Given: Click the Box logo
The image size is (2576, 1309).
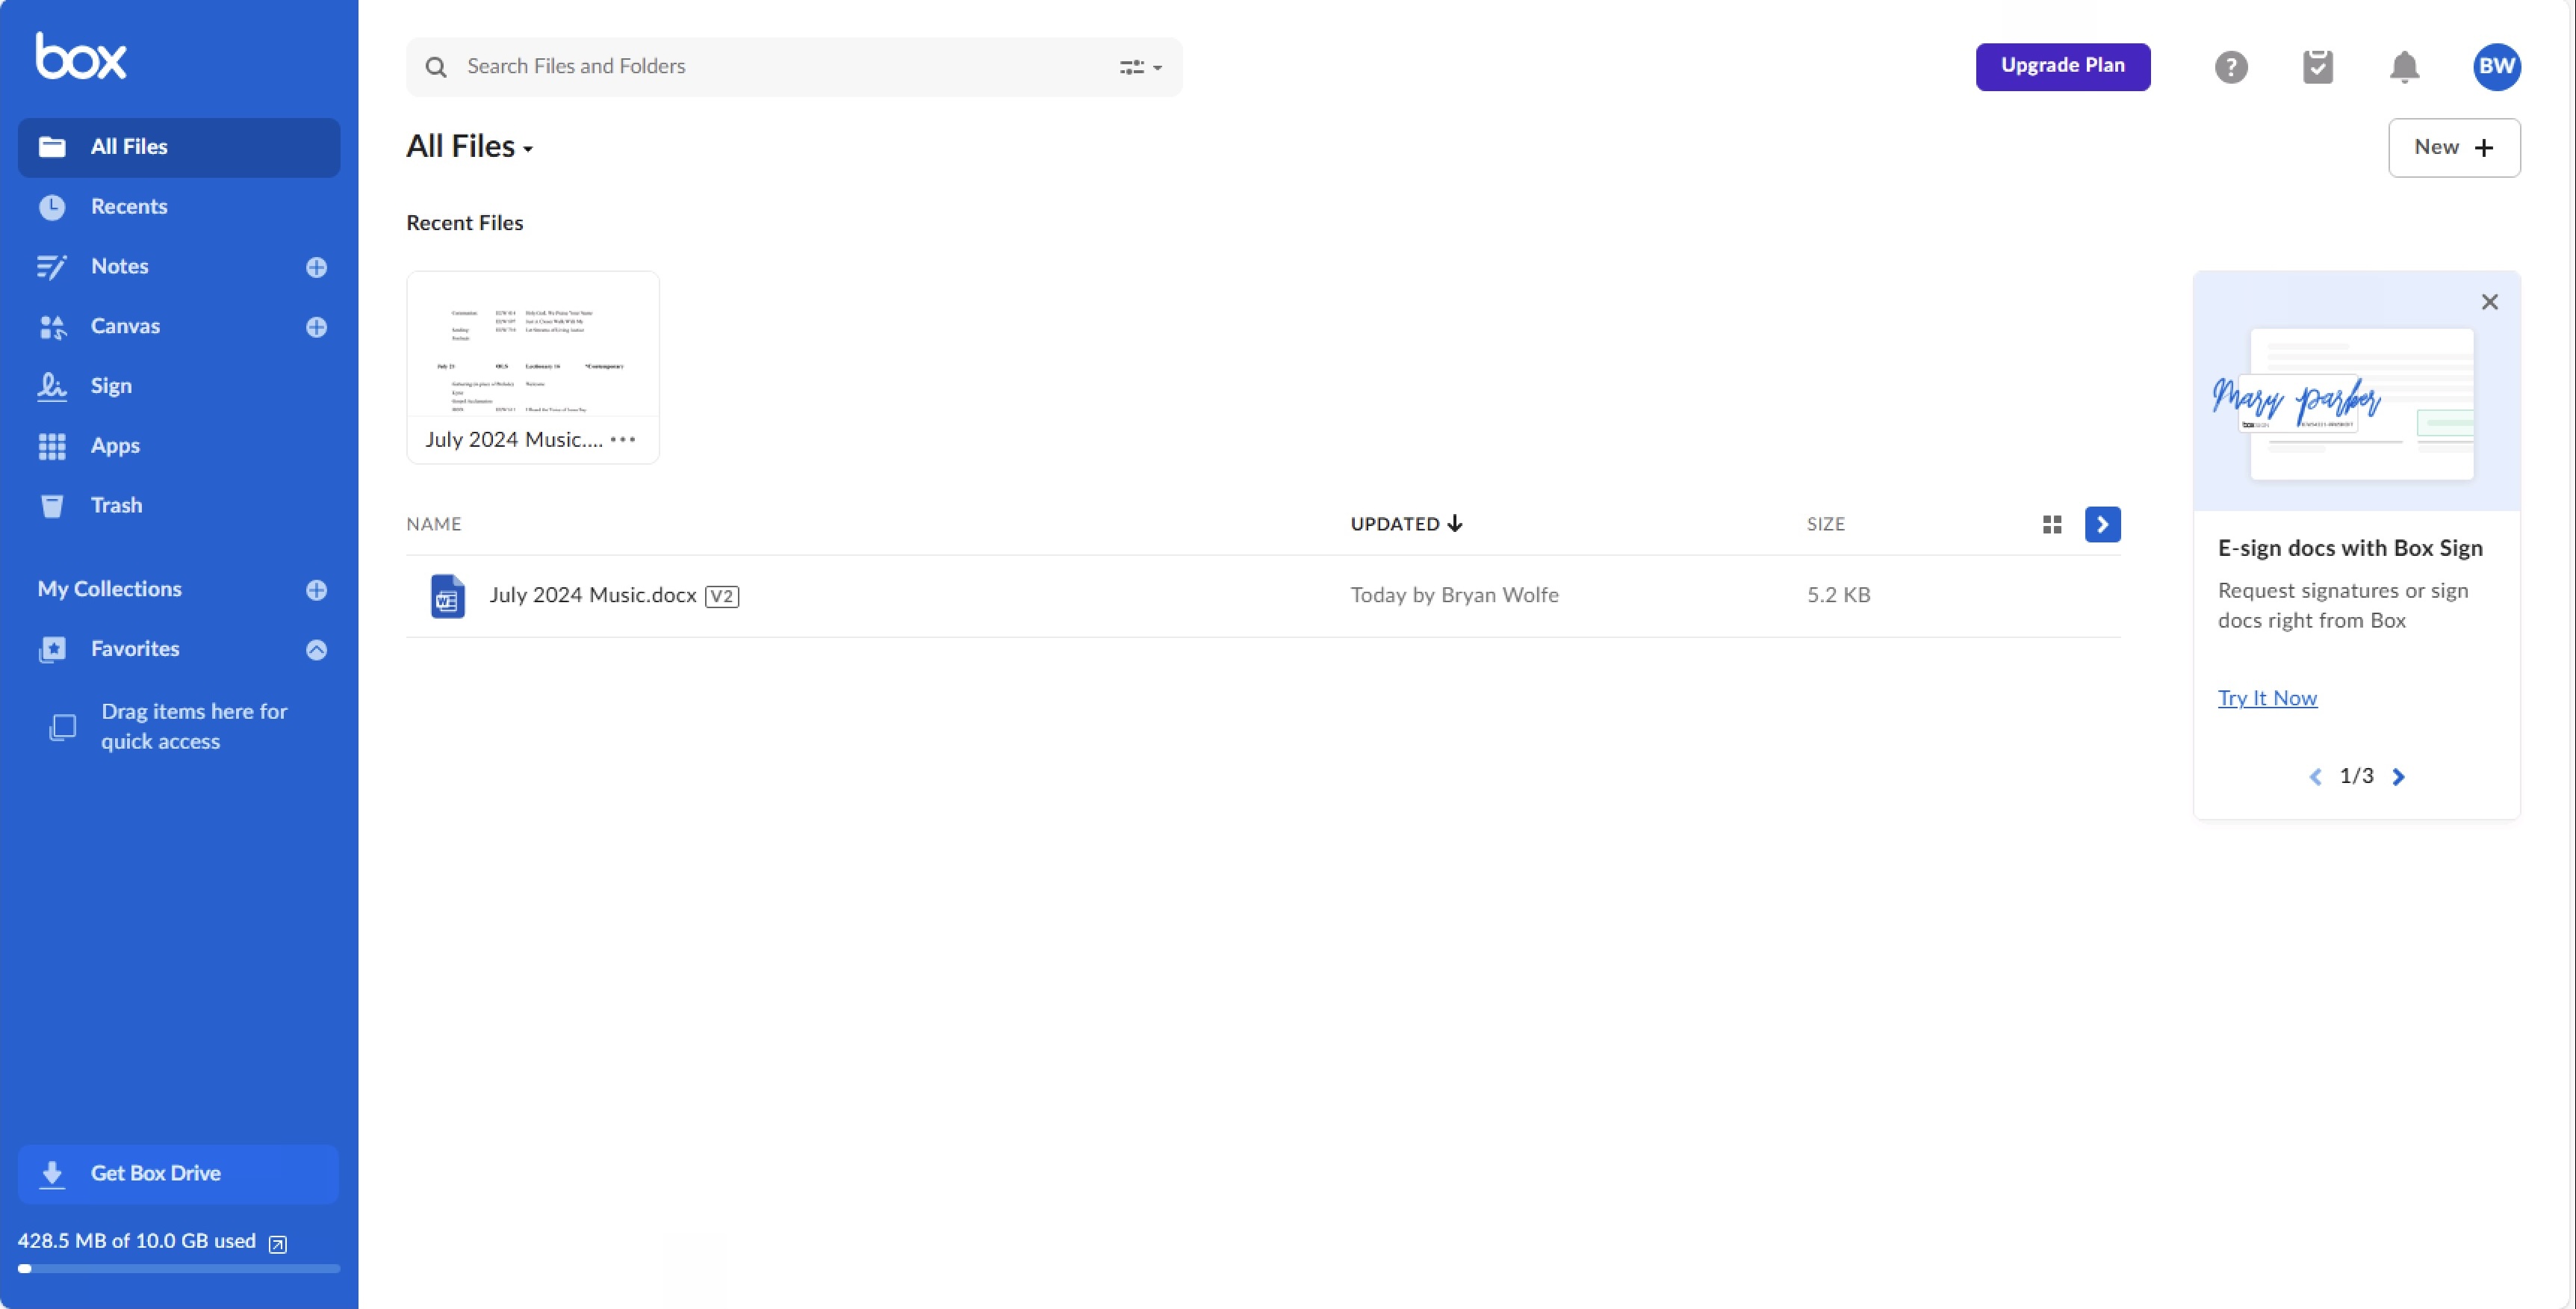Looking at the screenshot, I should 81,56.
